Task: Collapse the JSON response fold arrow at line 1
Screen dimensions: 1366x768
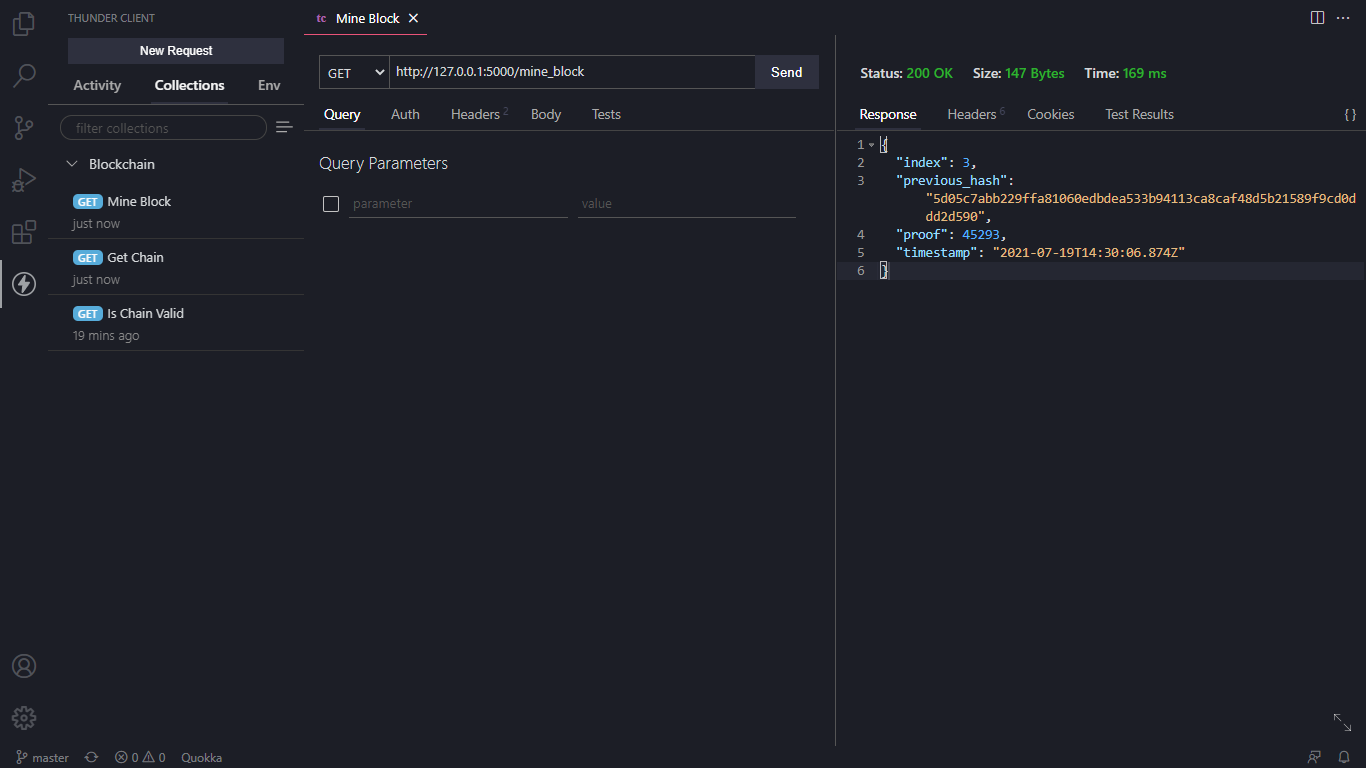Action: pos(871,145)
